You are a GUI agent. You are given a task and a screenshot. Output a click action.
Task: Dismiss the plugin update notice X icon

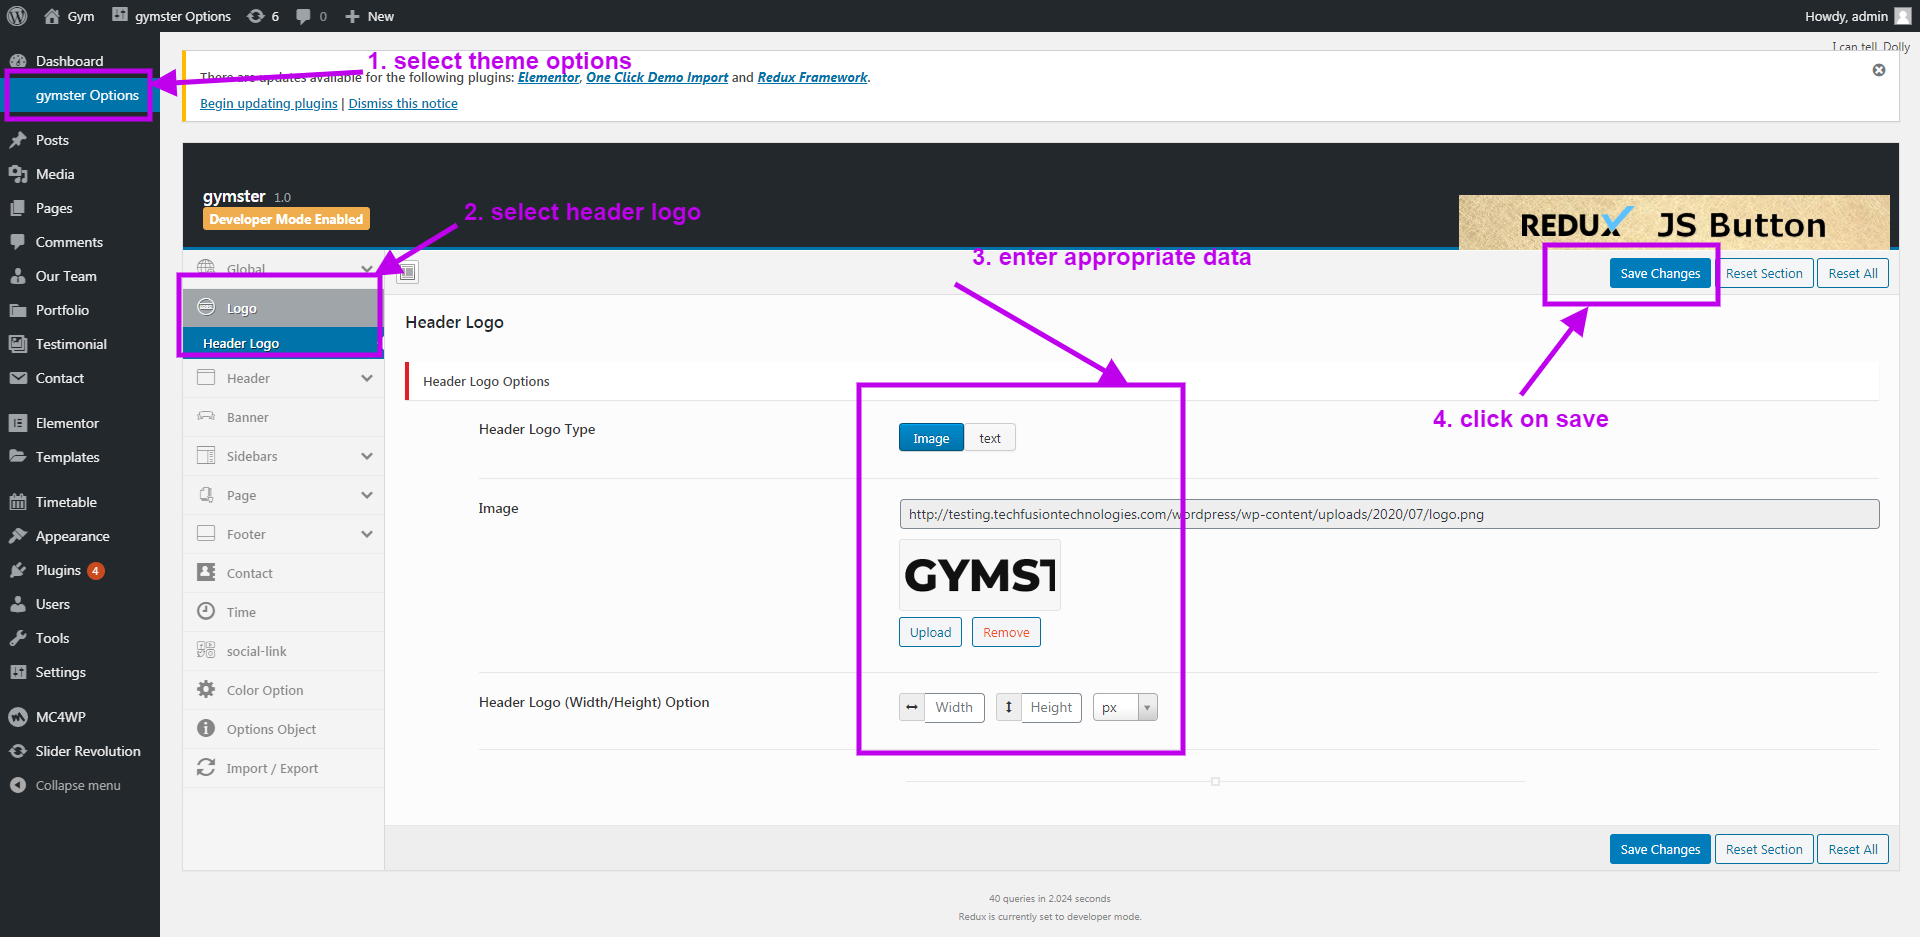tap(1878, 70)
